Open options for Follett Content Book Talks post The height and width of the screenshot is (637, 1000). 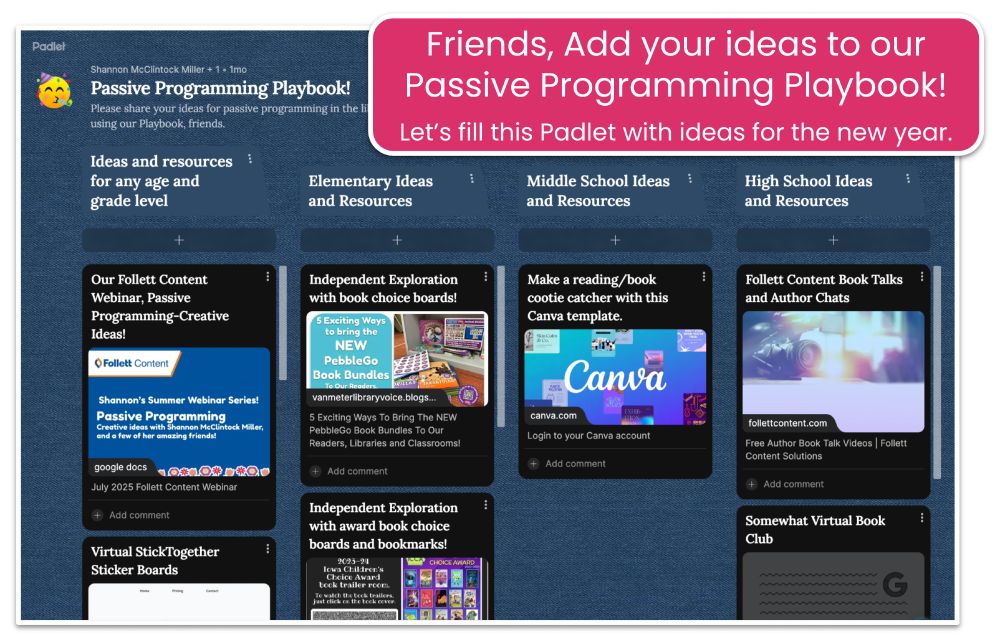click(922, 277)
